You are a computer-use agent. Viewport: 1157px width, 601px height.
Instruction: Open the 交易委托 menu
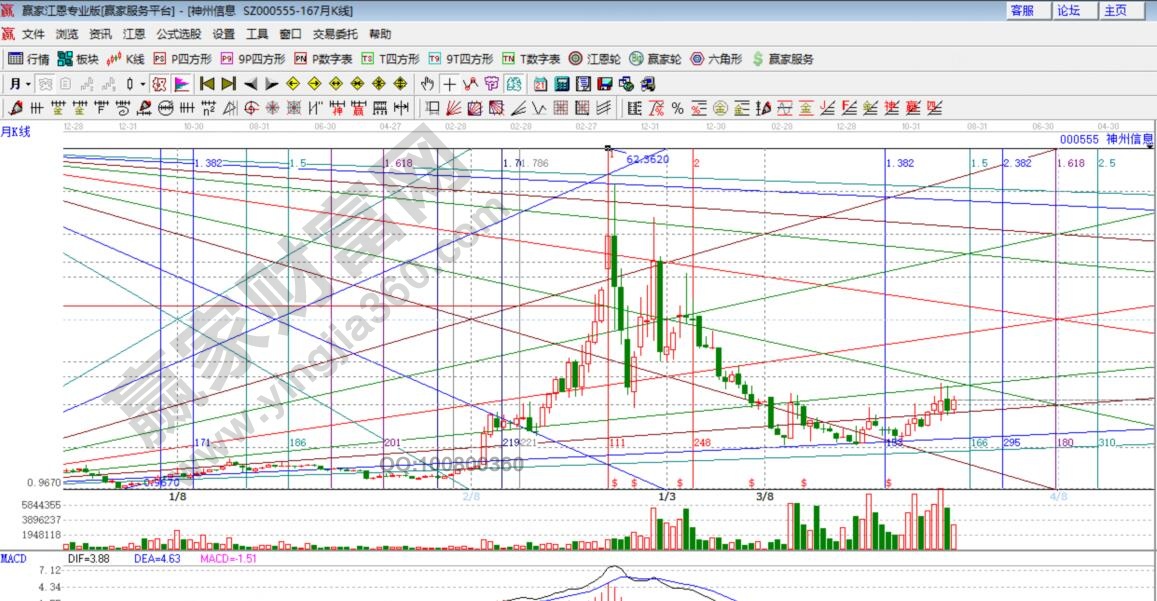[x=334, y=34]
